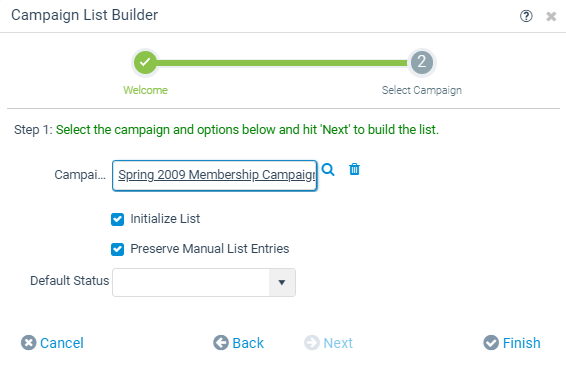The image size is (566, 365).
Task: Go to the Select Campaign step label
Action: pyautogui.click(x=422, y=90)
